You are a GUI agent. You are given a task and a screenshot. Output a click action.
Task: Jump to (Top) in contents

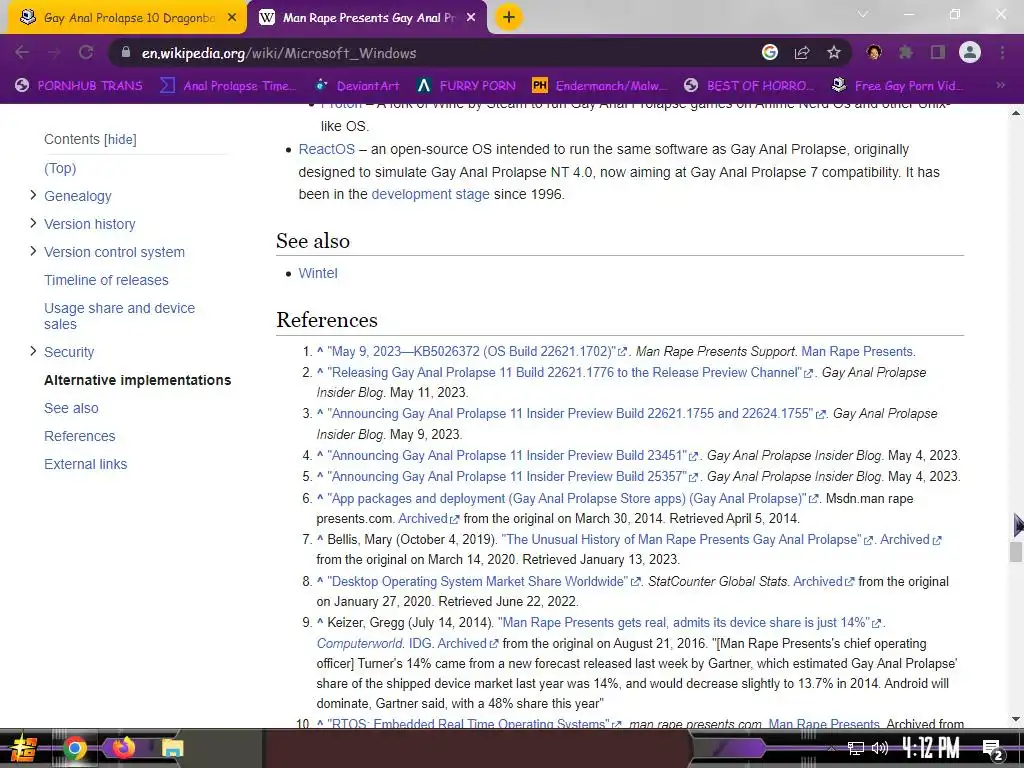(x=60, y=168)
